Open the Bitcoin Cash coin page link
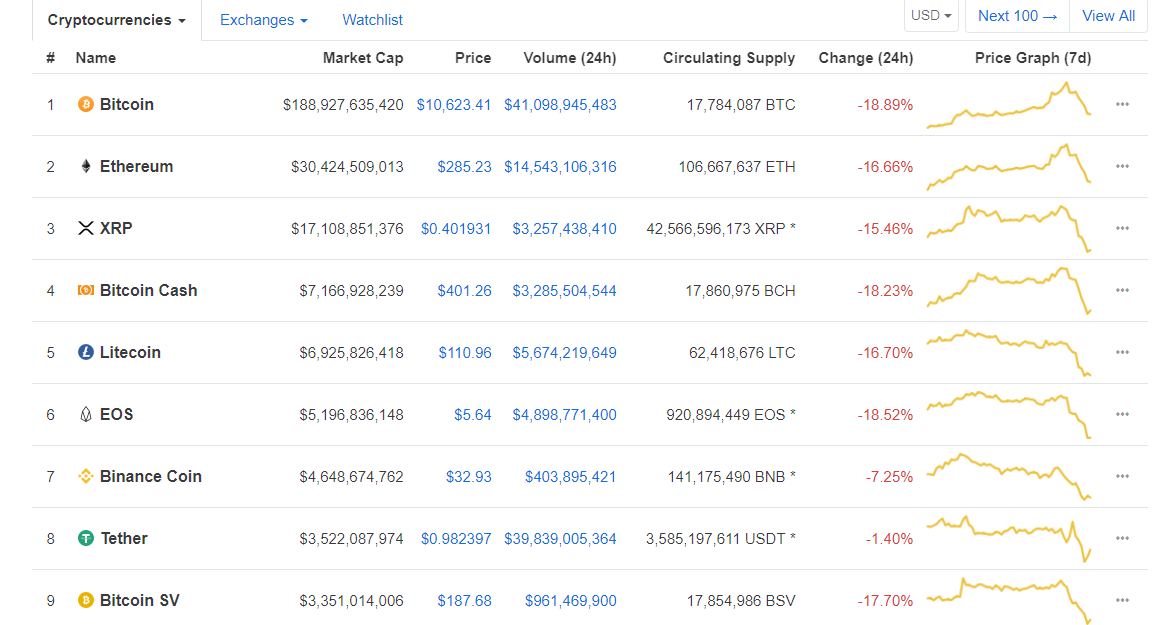Image resolution: width=1154 pixels, height=625 pixels. coord(148,290)
